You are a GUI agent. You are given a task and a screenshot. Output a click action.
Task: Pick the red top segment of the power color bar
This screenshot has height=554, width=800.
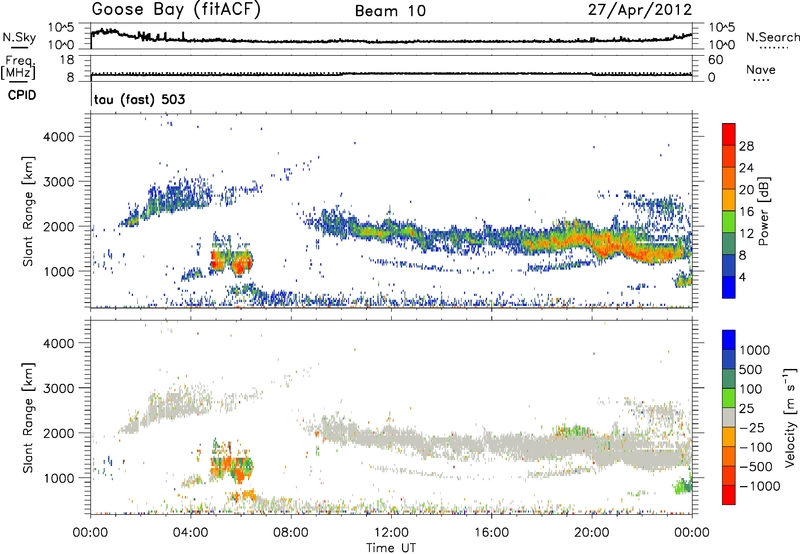pos(729,134)
